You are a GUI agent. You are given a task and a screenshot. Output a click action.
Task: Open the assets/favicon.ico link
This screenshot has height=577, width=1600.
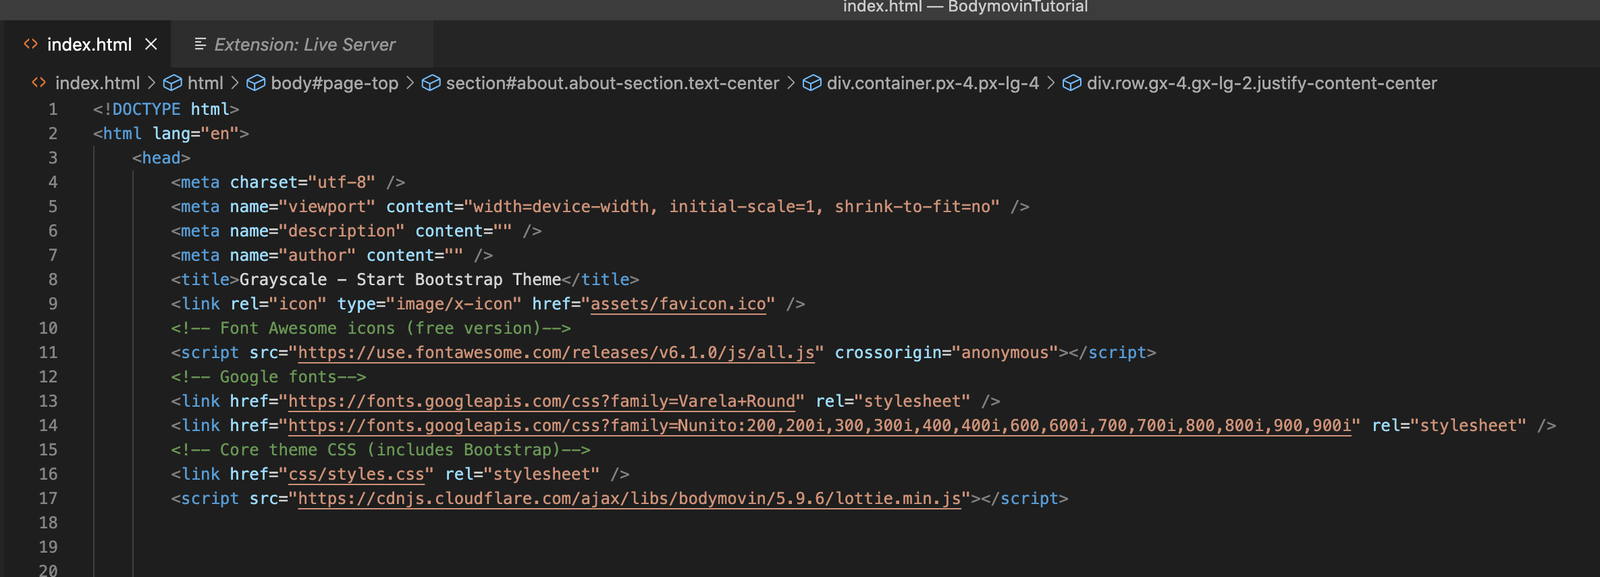(678, 304)
